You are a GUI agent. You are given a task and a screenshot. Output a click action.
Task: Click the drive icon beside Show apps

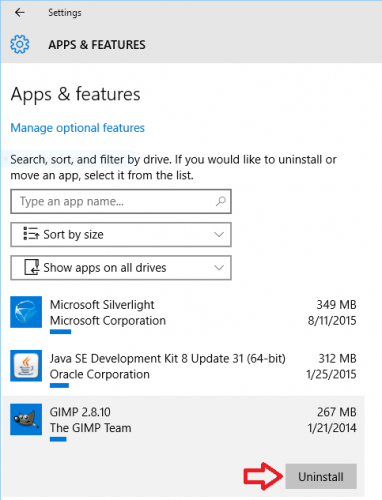click(x=32, y=267)
